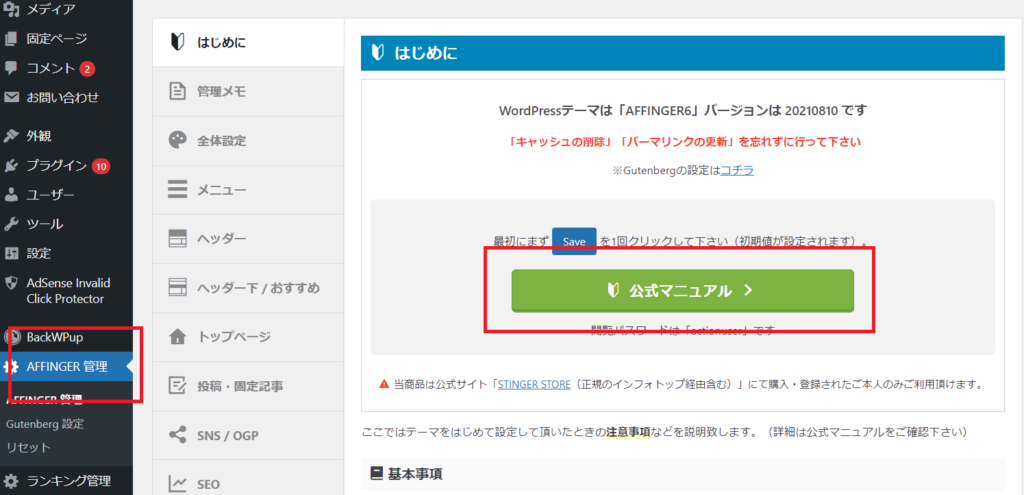The image size is (1024, 495).
Task: Click the ヘッダー layout icon
Action: click(x=177, y=239)
